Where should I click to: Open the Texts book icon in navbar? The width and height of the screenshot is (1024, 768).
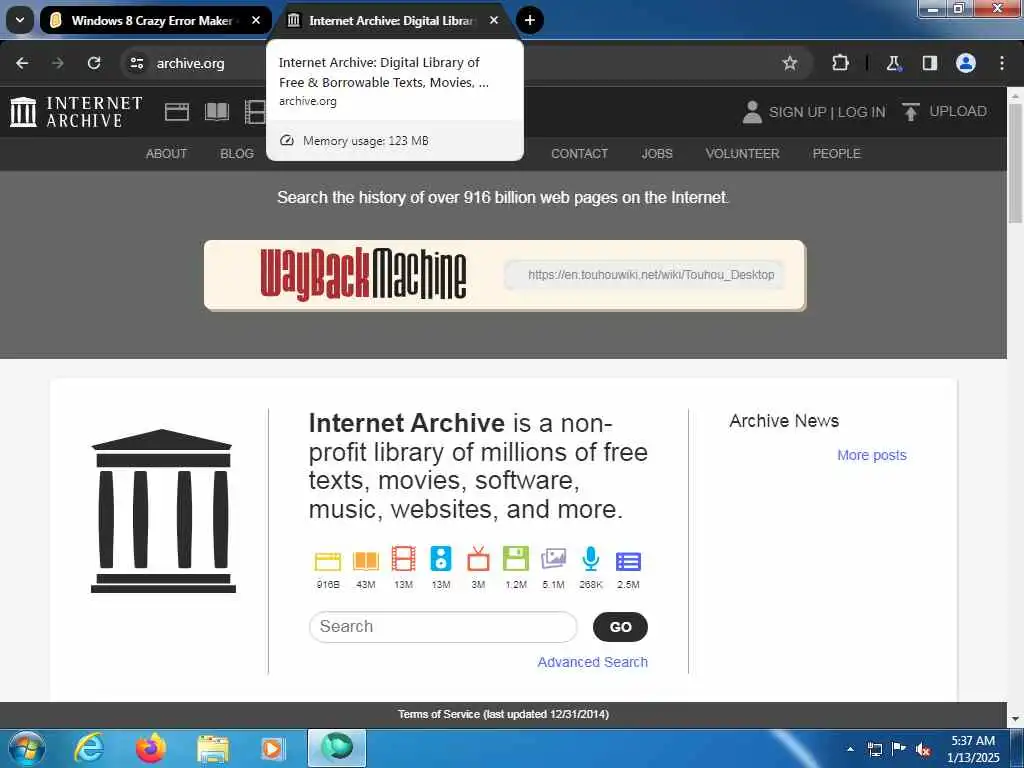[x=217, y=112]
